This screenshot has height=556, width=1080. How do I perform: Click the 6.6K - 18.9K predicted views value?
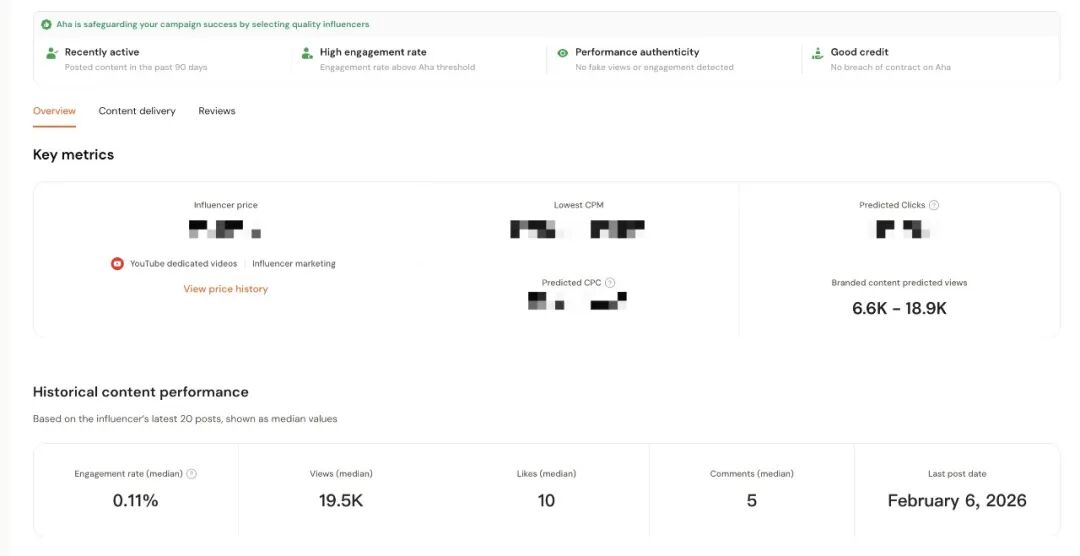(x=899, y=309)
